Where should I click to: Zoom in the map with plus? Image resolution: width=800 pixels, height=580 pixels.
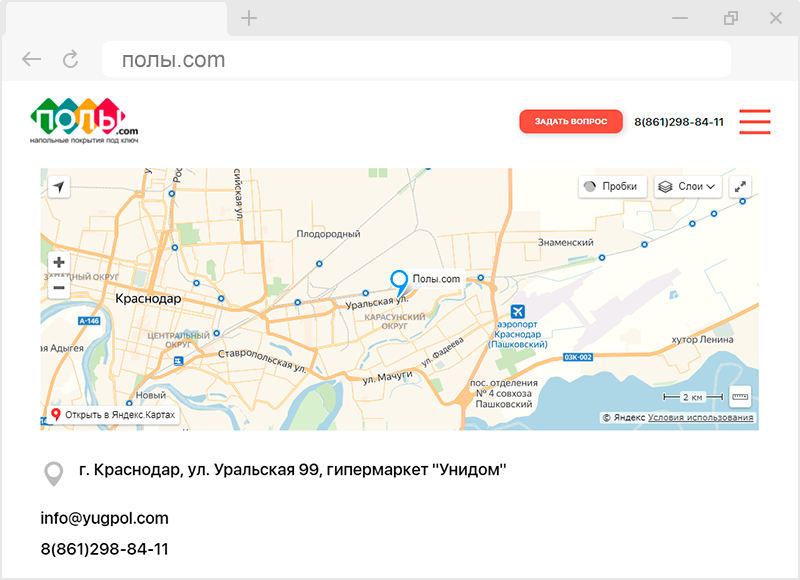(59, 262)
